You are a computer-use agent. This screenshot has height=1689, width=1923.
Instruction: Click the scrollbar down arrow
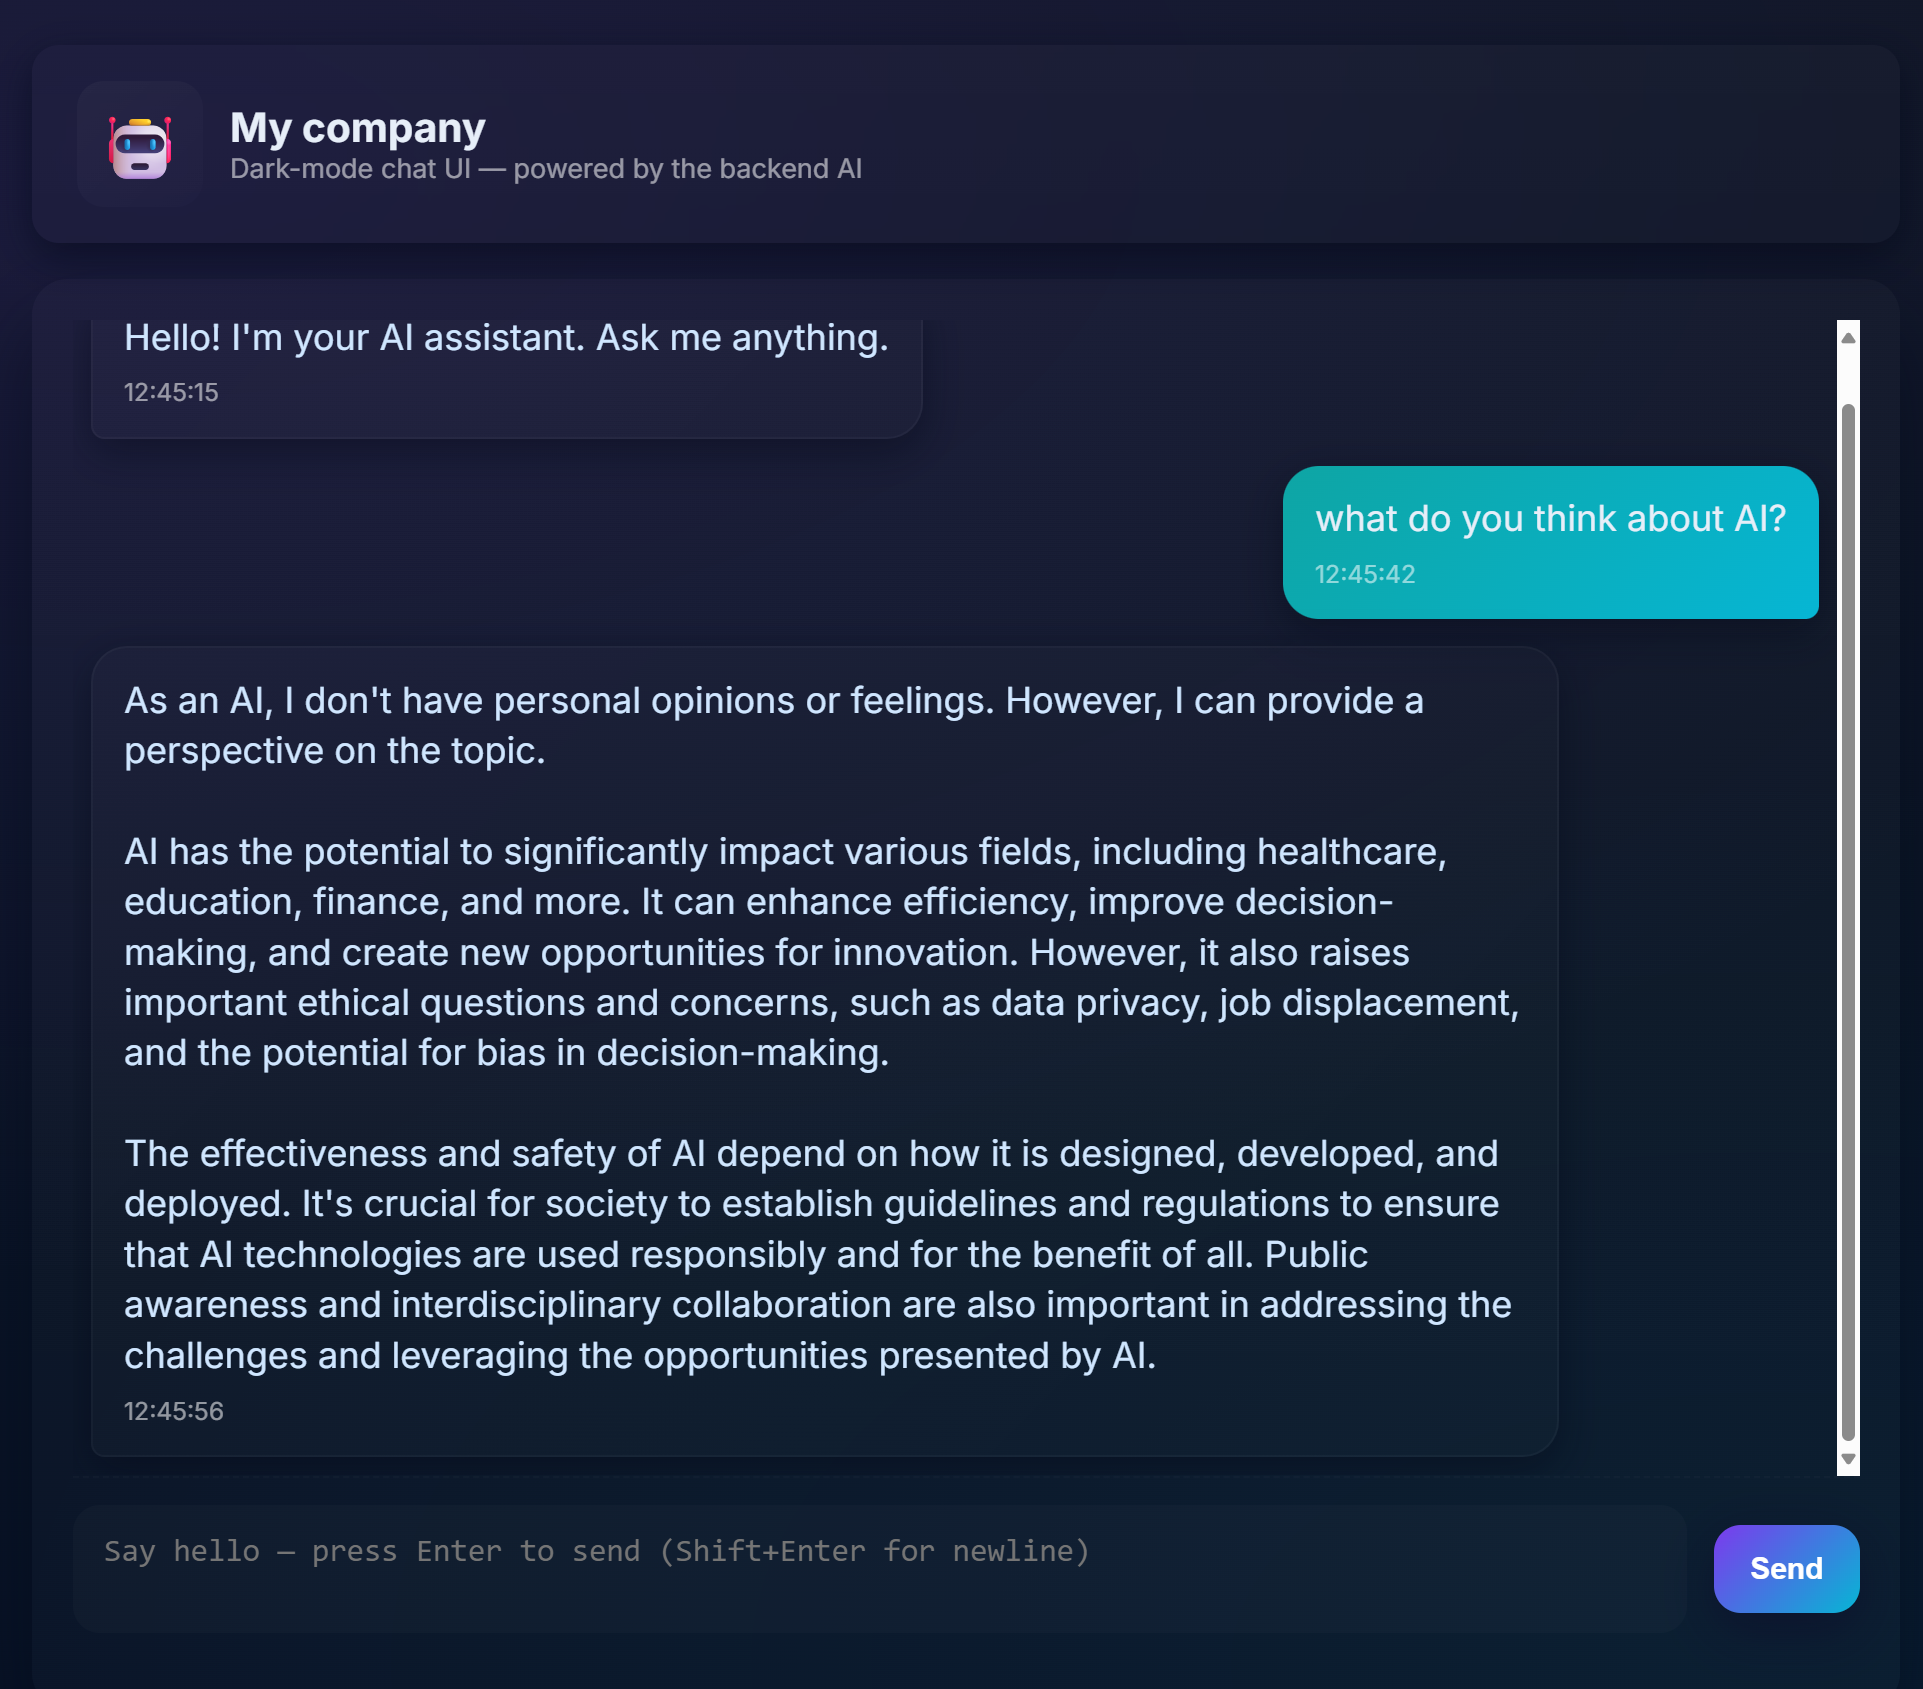tap(1846, 1459)
